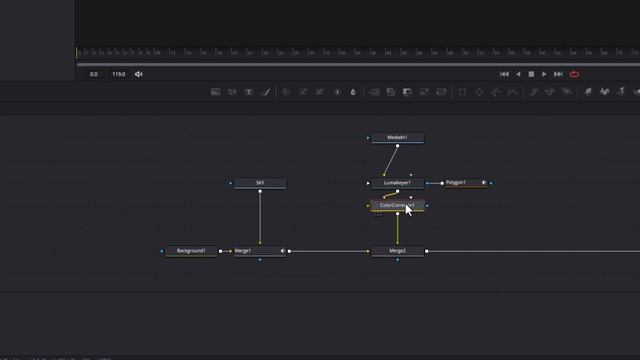Click the time ruler above the node editor

click(358, 52)
